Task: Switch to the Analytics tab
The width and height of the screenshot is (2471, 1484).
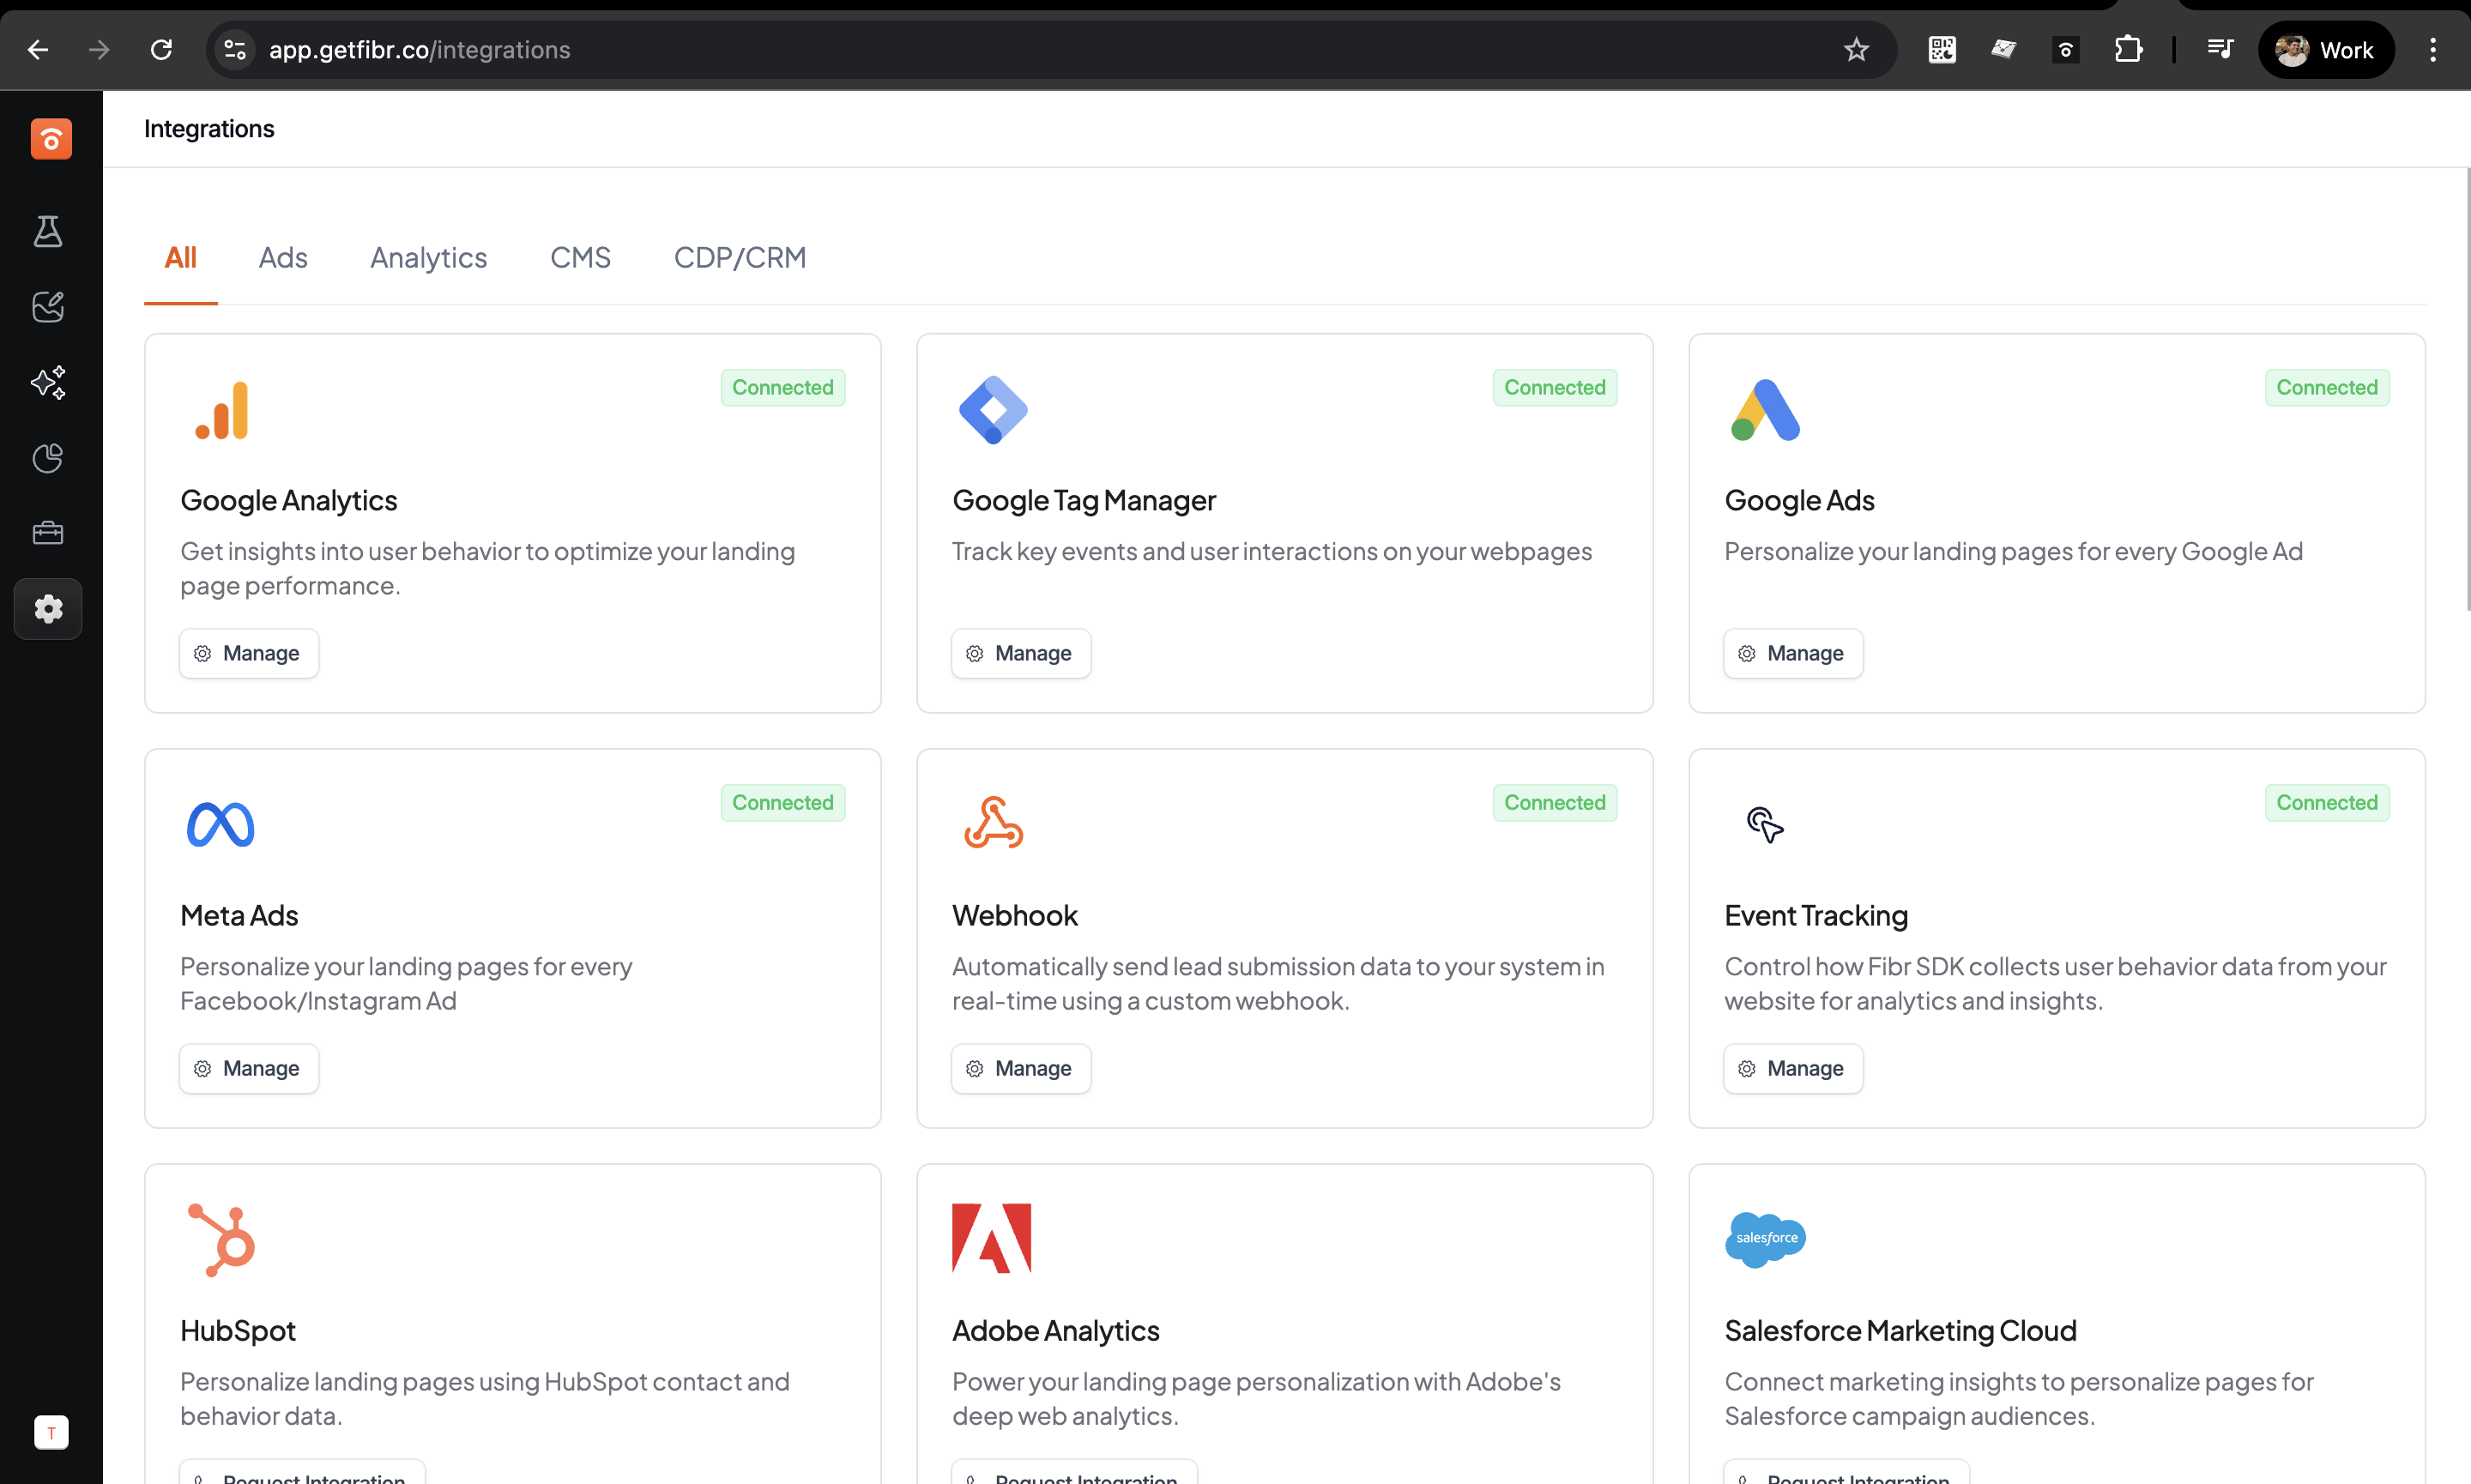Action: pyautogui.click(x=428, y=258)
